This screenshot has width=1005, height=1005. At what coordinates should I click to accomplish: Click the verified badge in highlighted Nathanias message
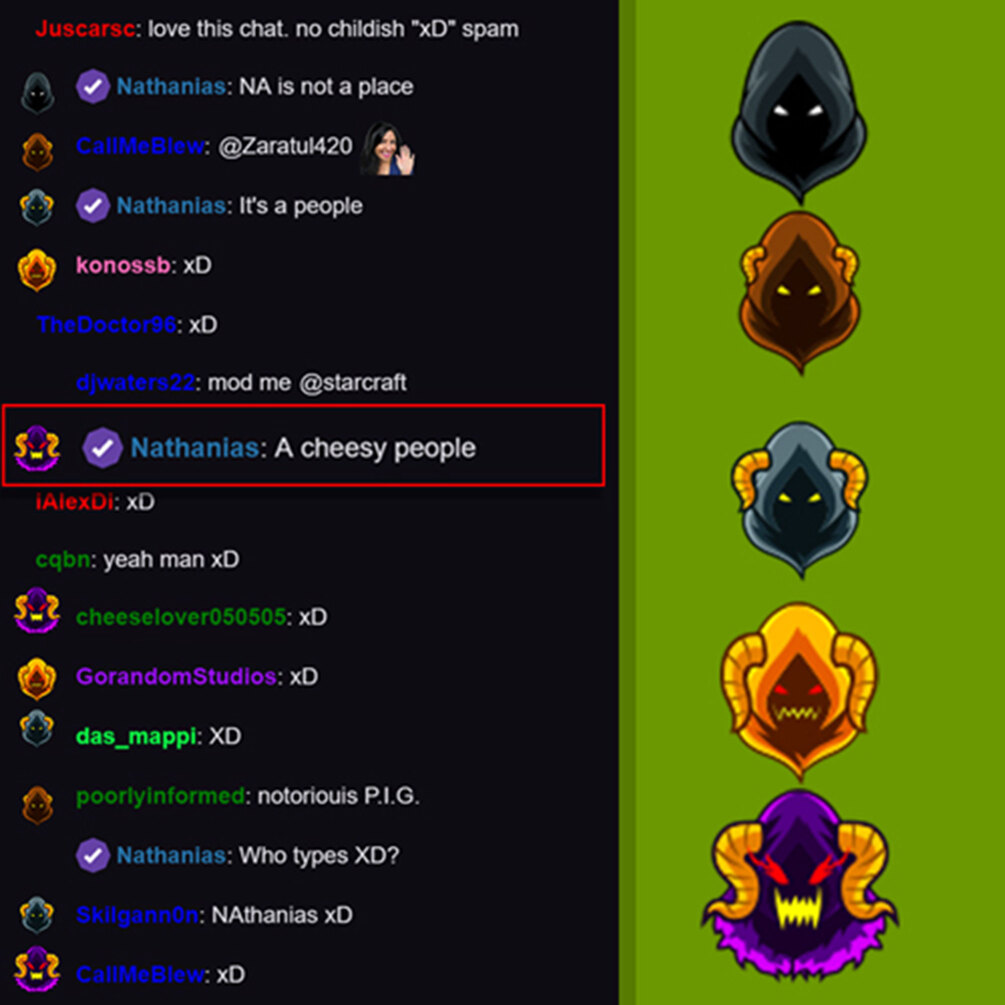coord(103,447)
